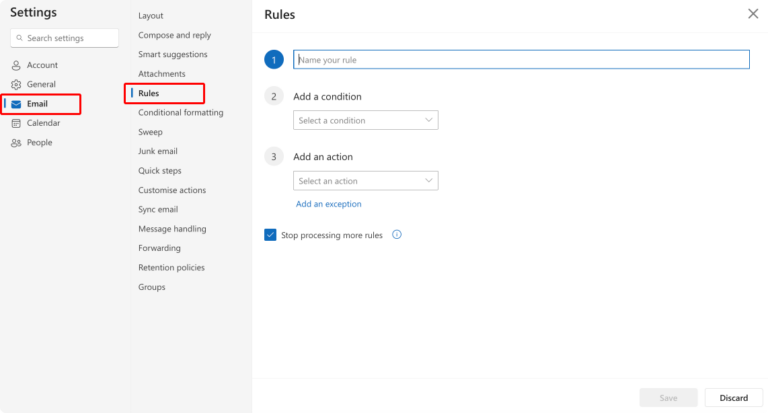Go to Junk email settings
768x413 pixels.
click(158, 151)
